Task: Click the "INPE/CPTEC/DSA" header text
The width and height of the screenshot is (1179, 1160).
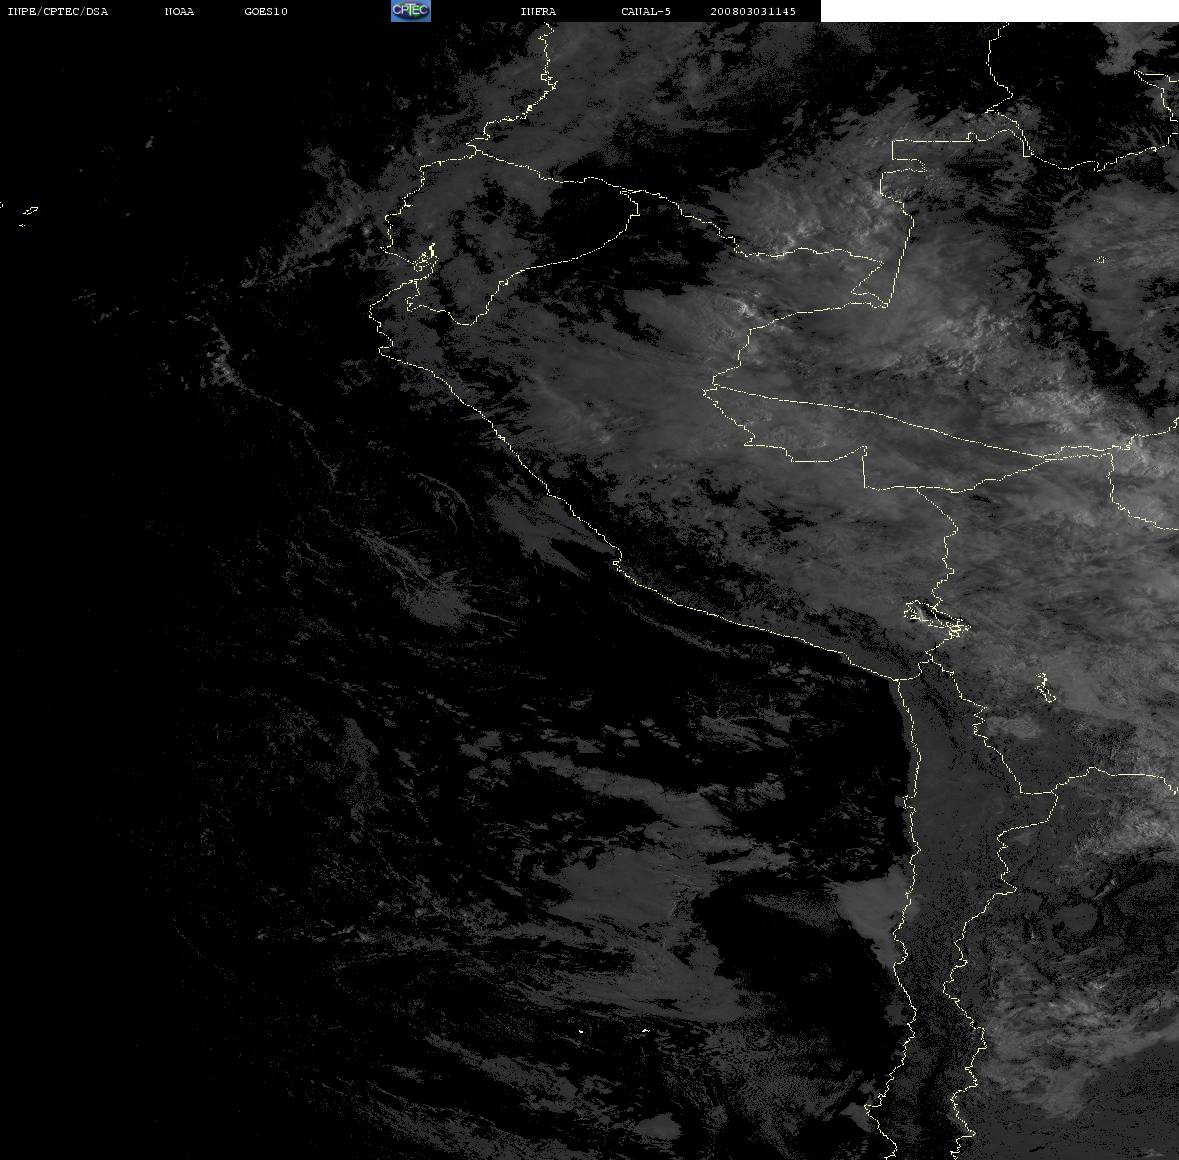Action: tap(57, 11)
